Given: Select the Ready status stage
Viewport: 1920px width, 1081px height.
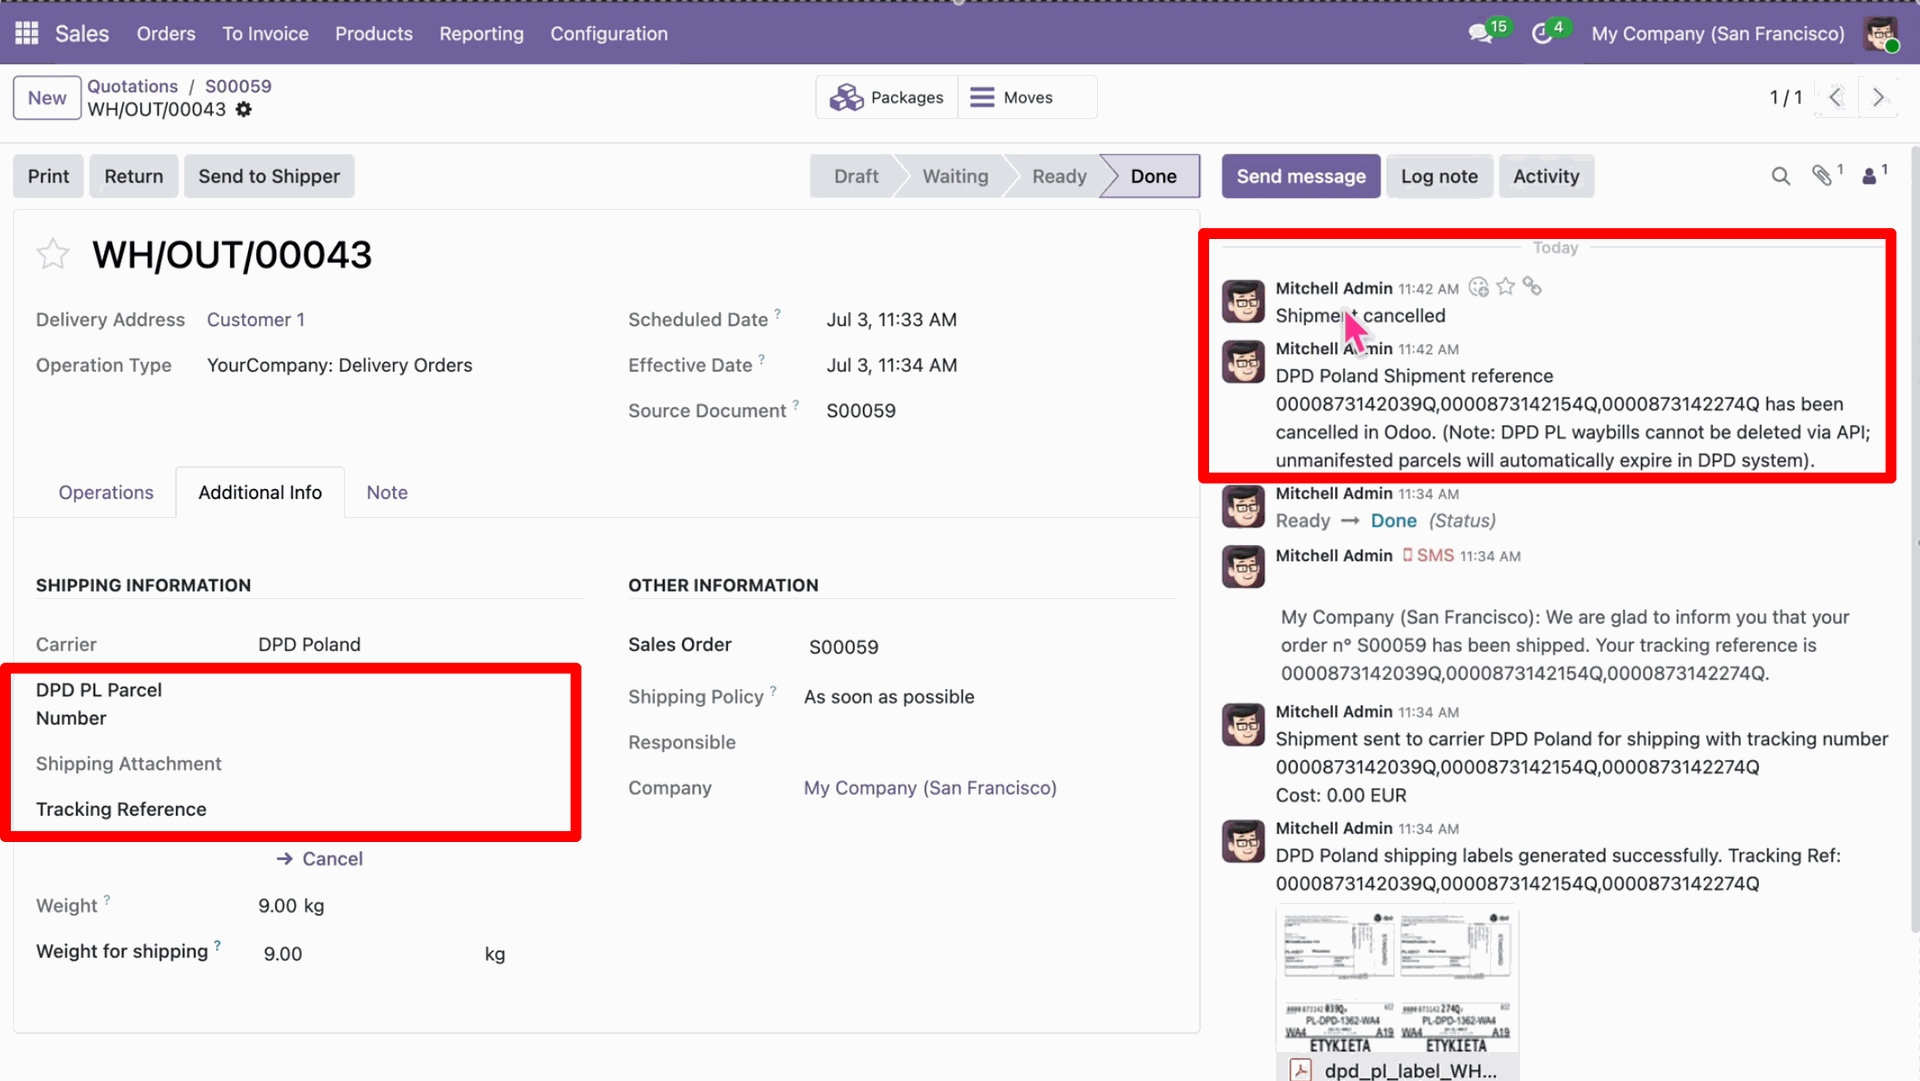Looking at the screenshot, I should 1059,176.
